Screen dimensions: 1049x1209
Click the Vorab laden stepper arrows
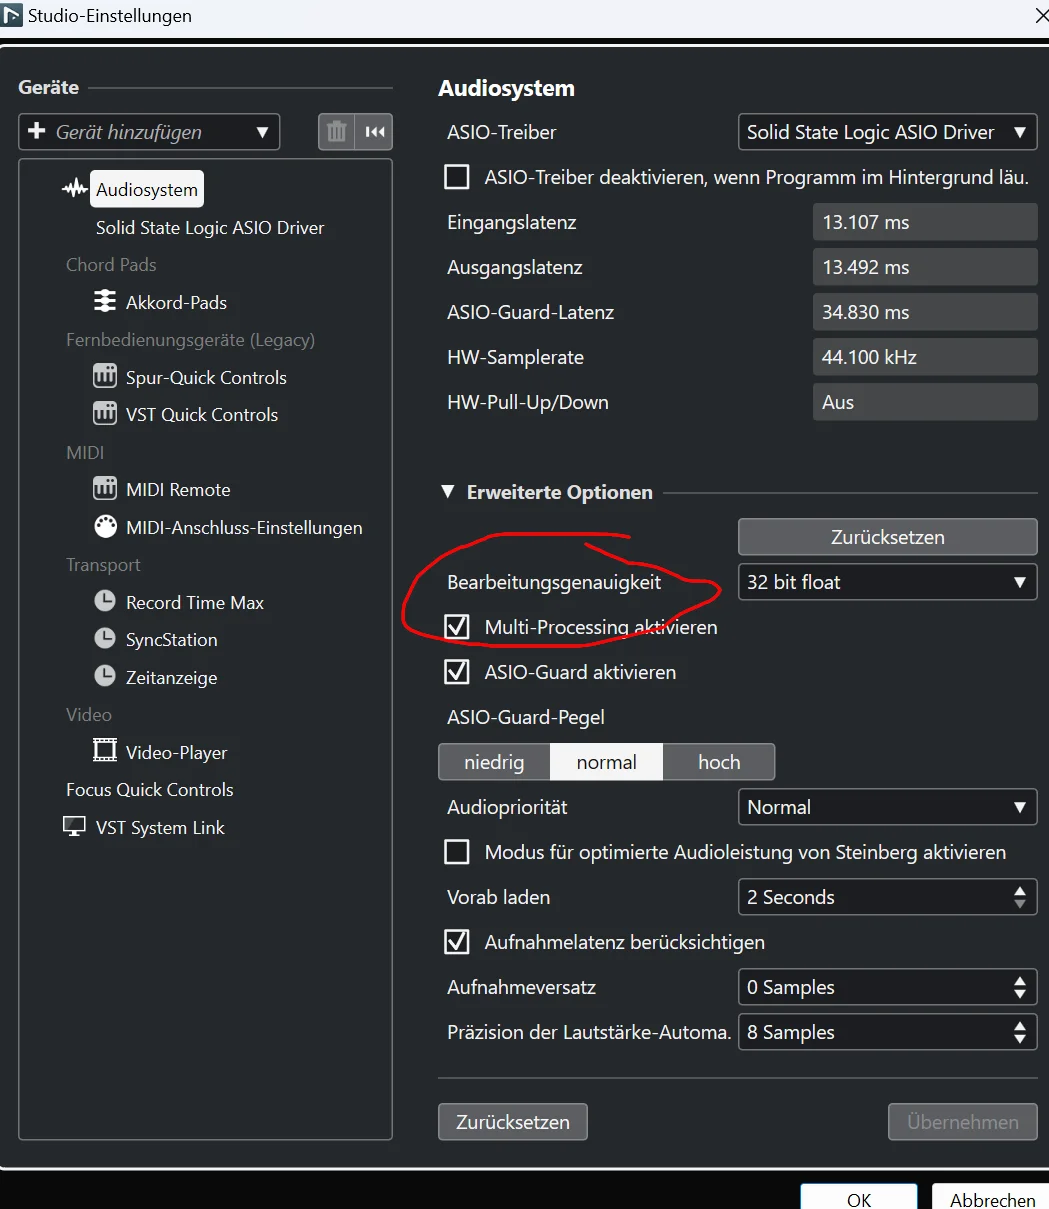1019,897
